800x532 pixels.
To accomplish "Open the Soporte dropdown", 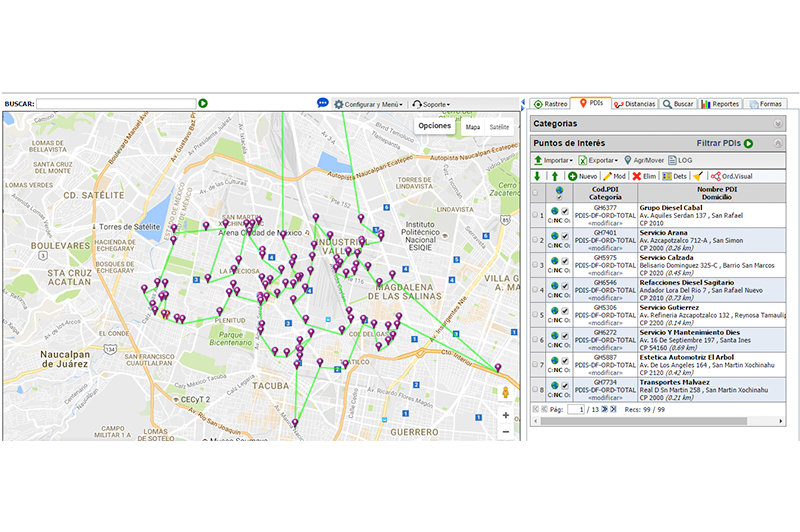I will tap(431, 104).
